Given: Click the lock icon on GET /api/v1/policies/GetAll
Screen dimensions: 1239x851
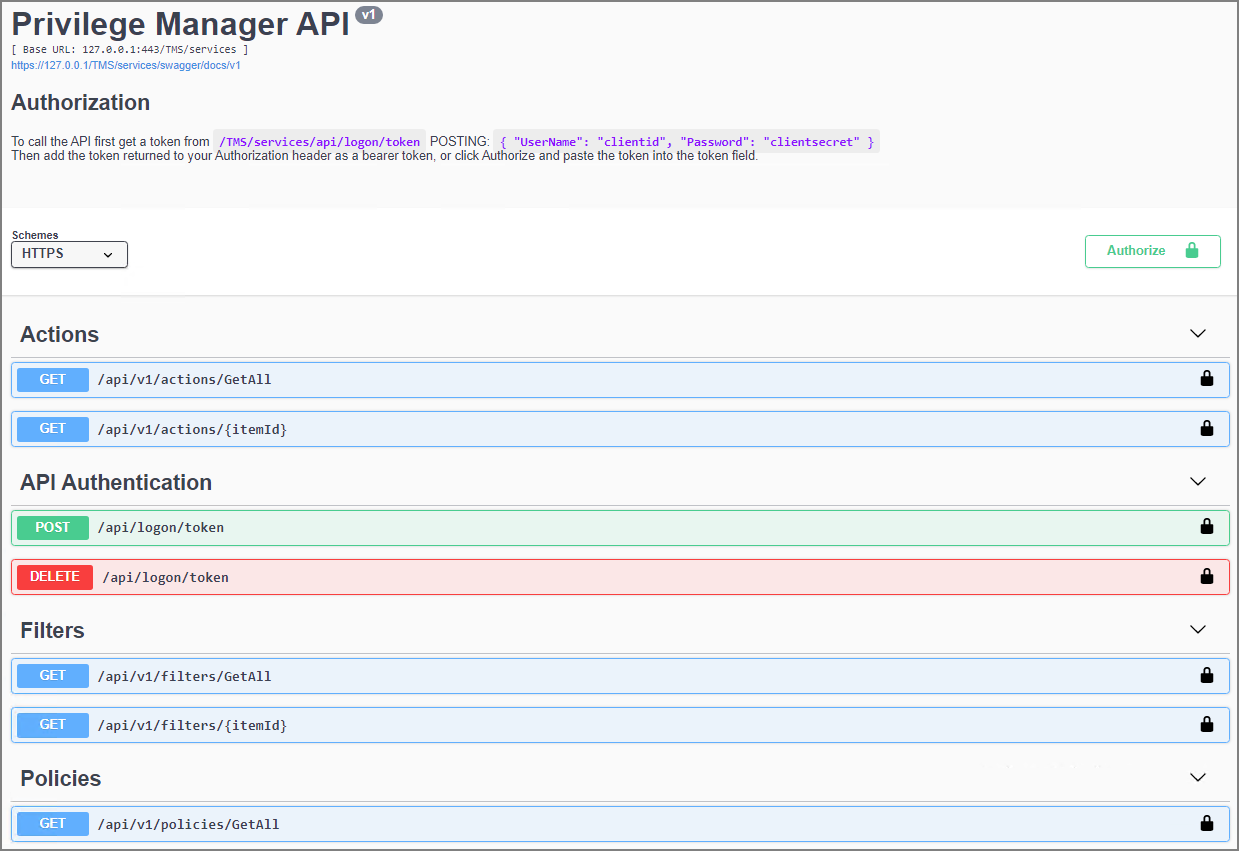Looking at the screenshot, I should [1206, 823].
